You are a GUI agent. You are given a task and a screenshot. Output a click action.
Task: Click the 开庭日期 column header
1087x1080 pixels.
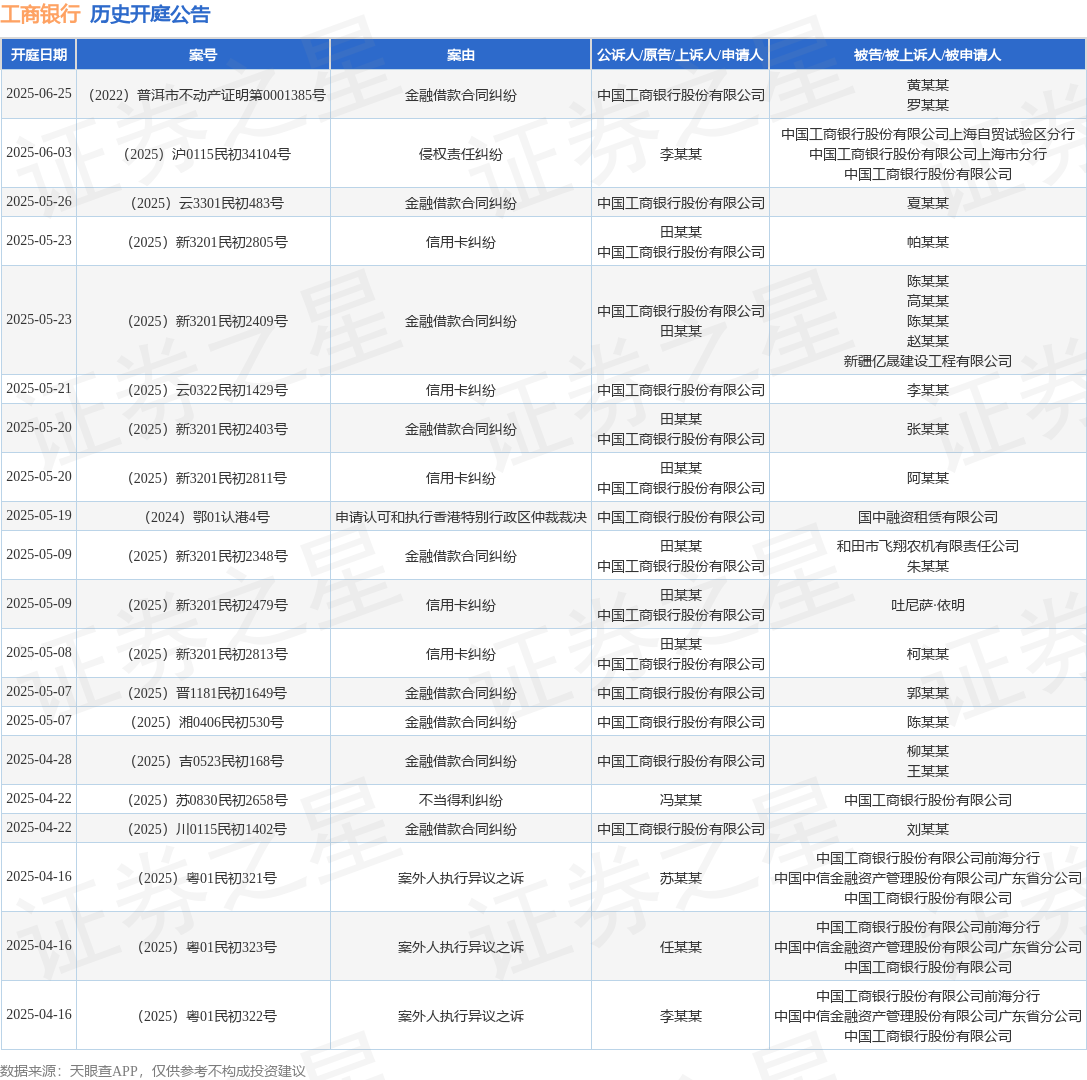pos(39,55)
